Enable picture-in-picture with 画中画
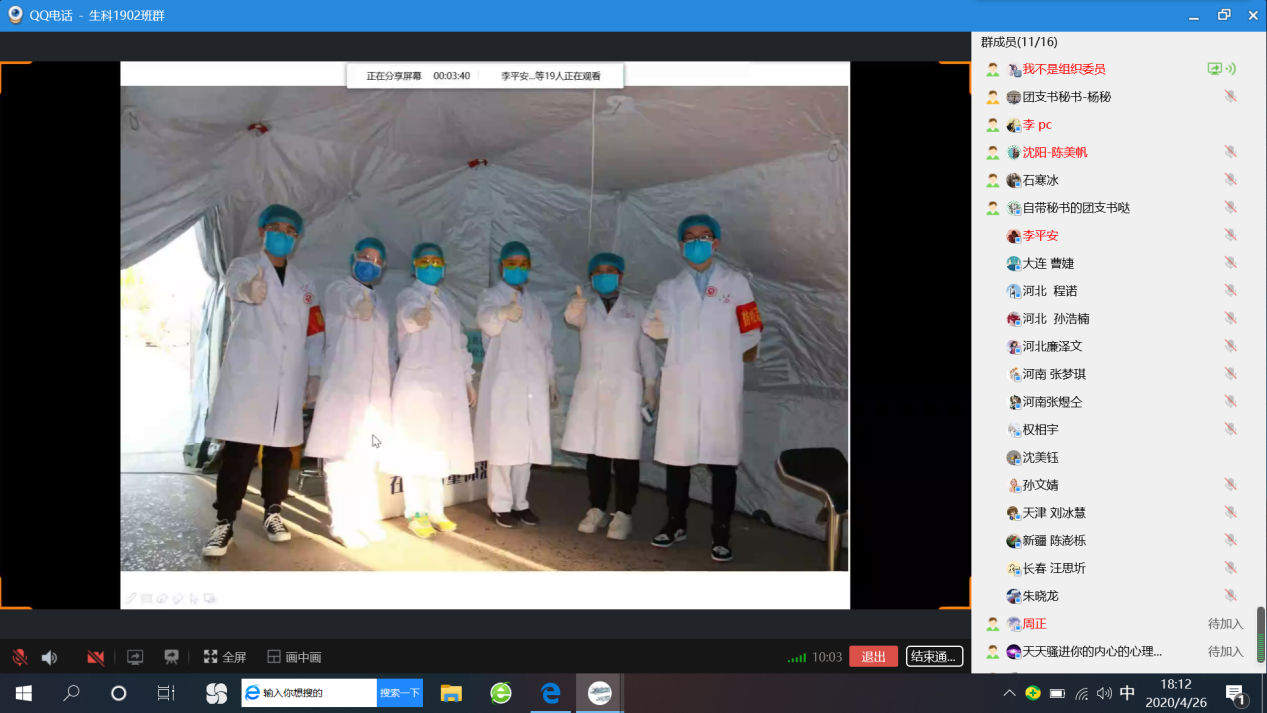The width and height of the screenshot is (1267, 713). [294, 657]
